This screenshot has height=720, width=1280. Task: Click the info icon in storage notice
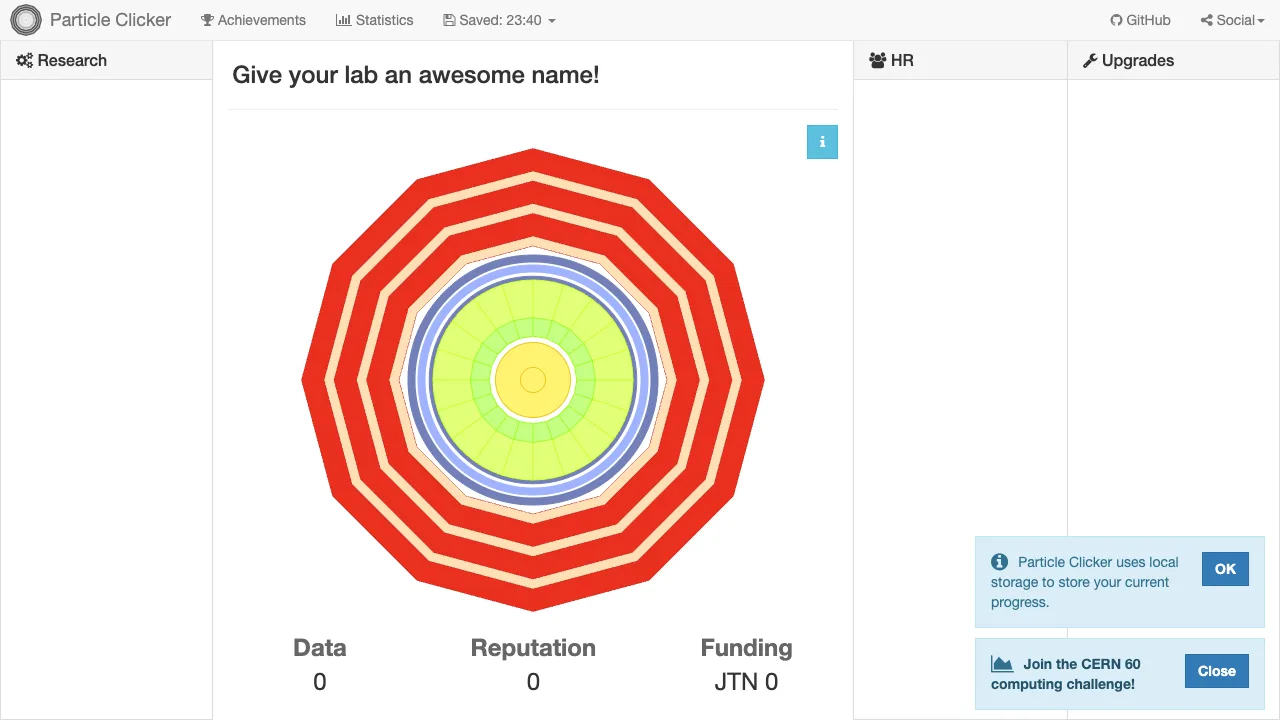[999, 562]
